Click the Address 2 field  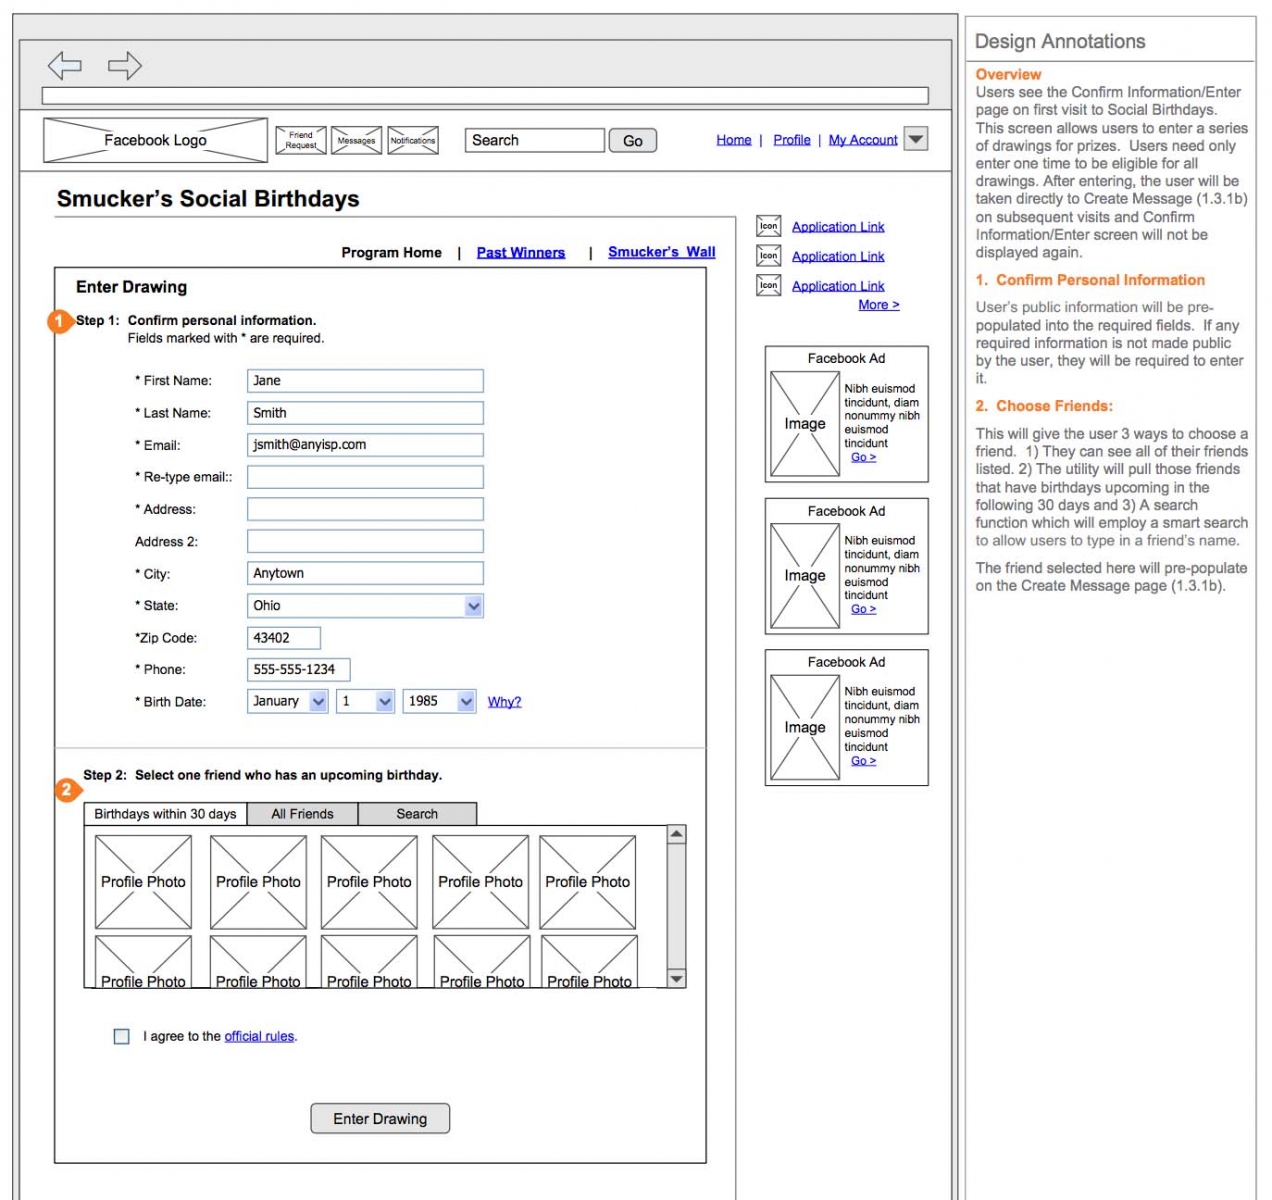pos(365,542)
